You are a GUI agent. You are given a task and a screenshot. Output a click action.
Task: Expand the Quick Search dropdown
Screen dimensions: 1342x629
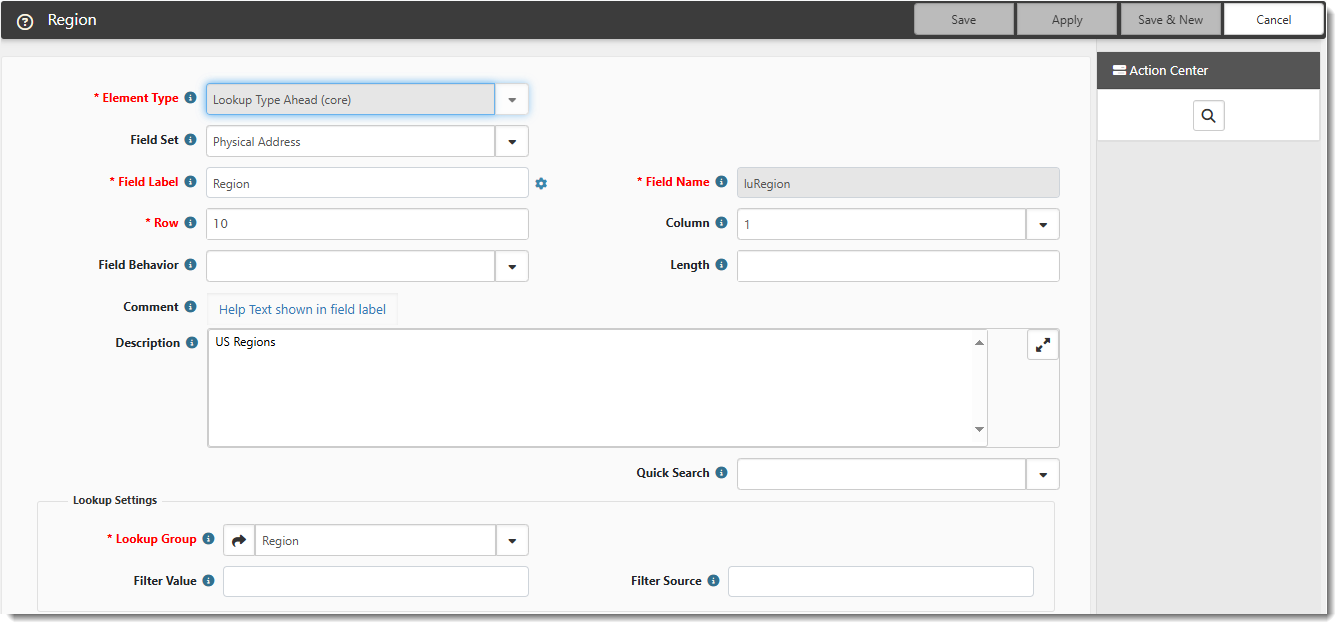pos(1042,474)
